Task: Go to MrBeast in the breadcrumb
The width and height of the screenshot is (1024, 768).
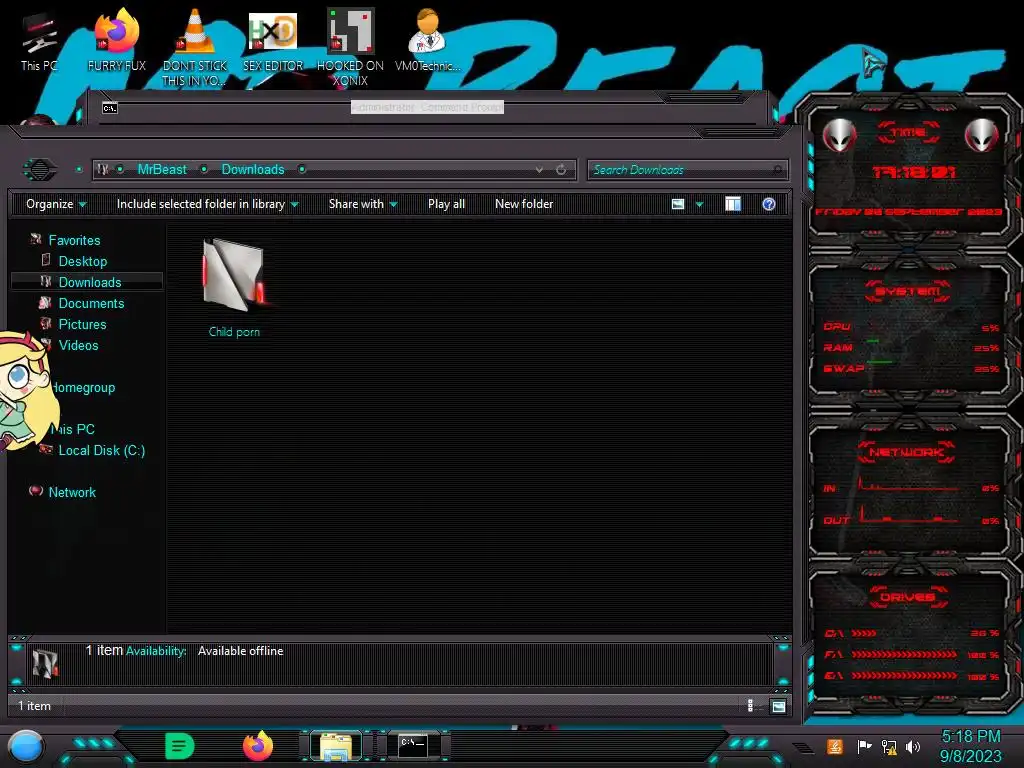Action: [x=162, y=170]
